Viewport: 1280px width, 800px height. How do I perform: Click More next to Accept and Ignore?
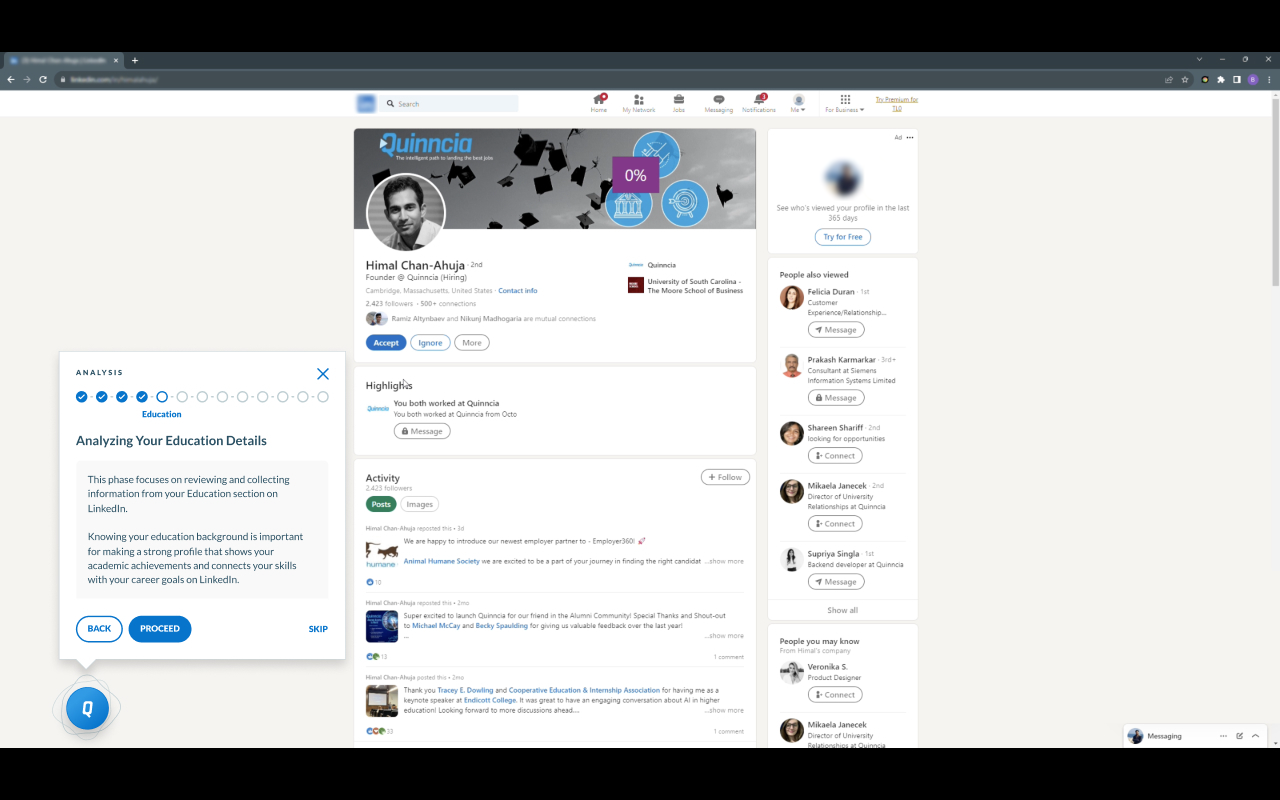471,342
